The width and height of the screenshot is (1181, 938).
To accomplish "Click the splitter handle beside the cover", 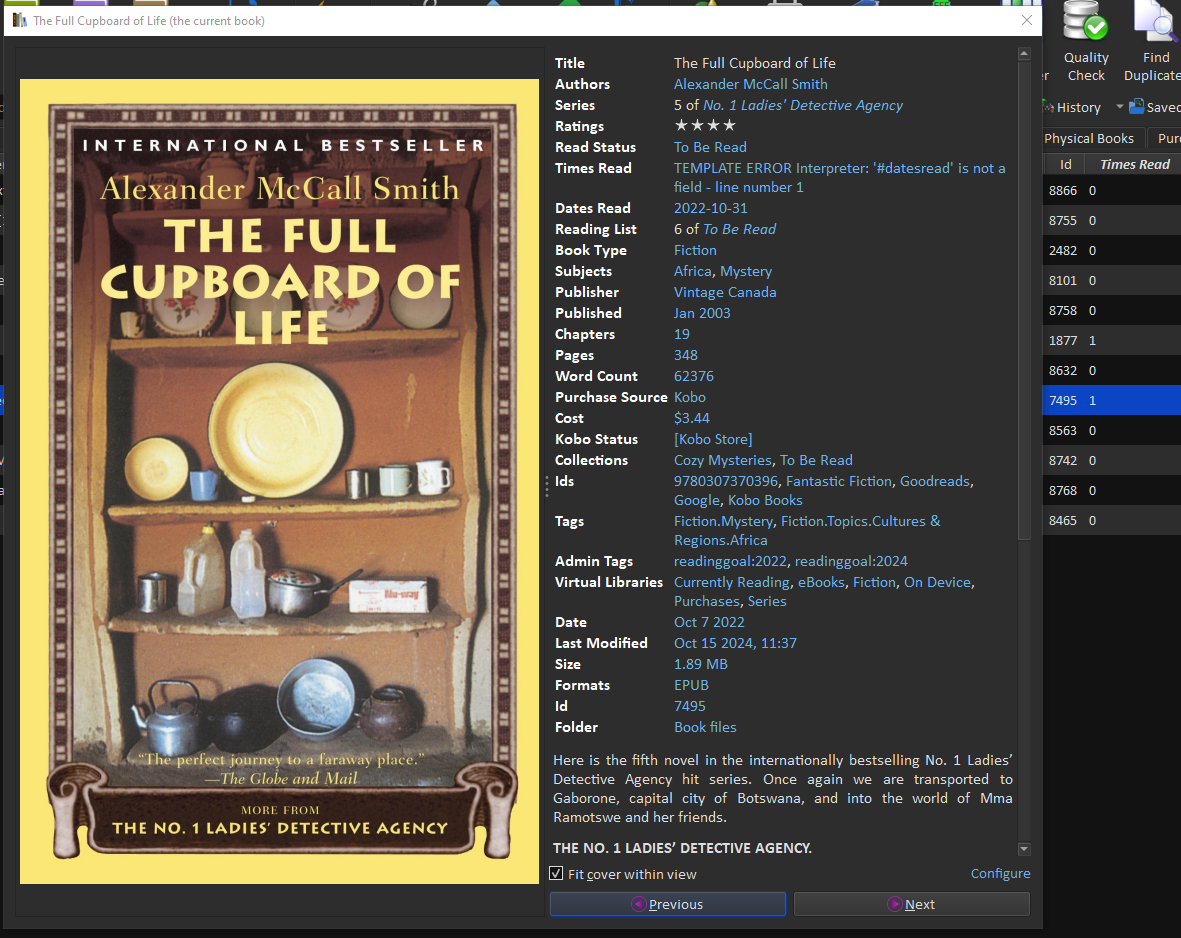I will tap(546, 487).
